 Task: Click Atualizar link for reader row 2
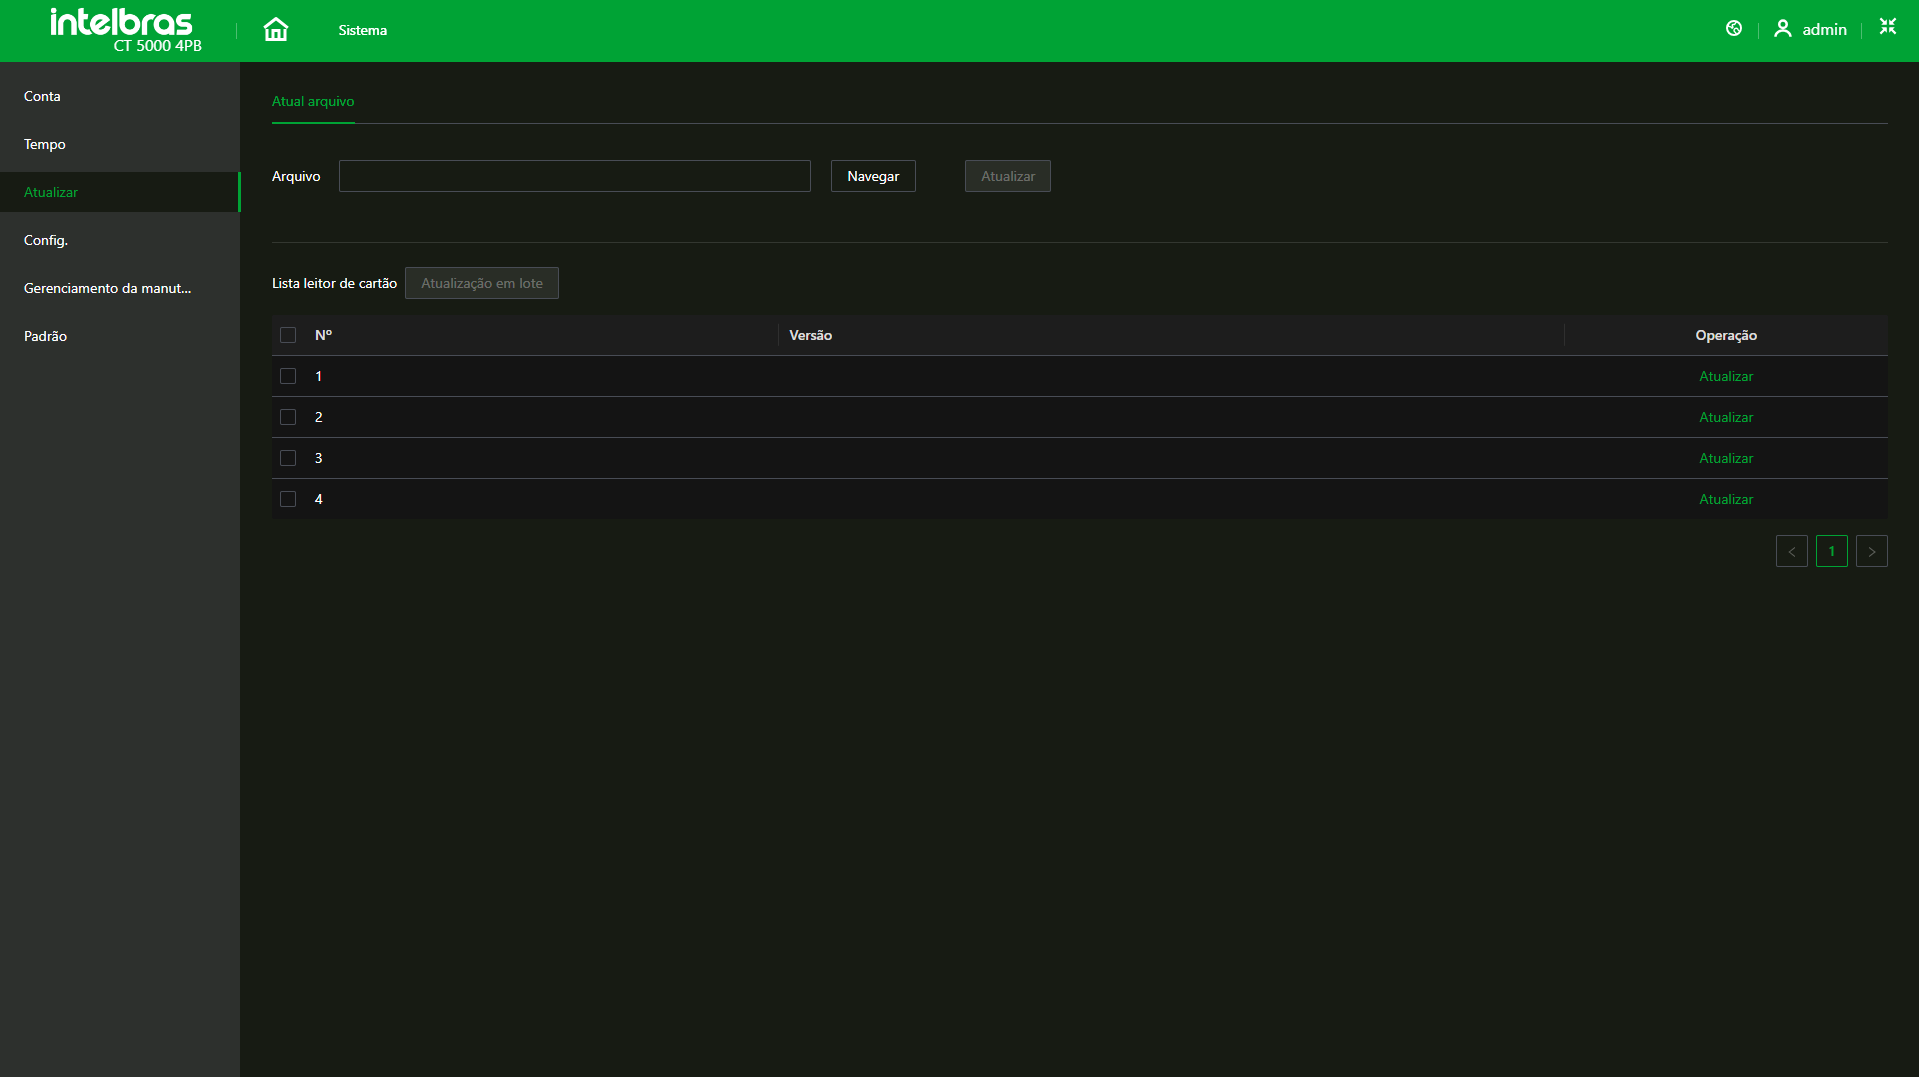pyautogui.click(x=1726, y=417)
